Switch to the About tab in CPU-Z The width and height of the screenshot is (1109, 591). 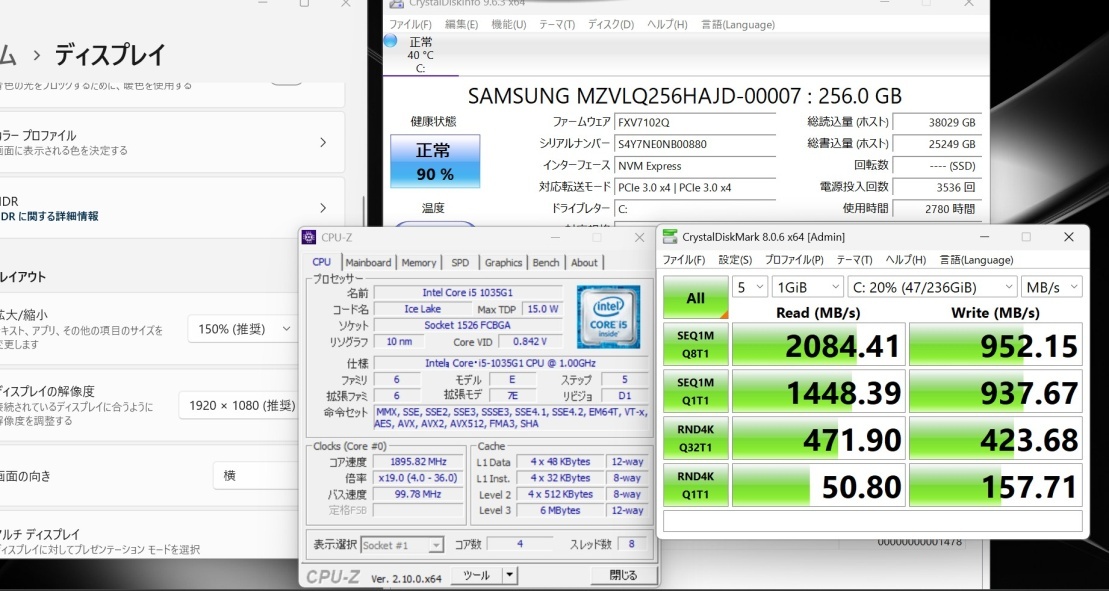(584, 262)
